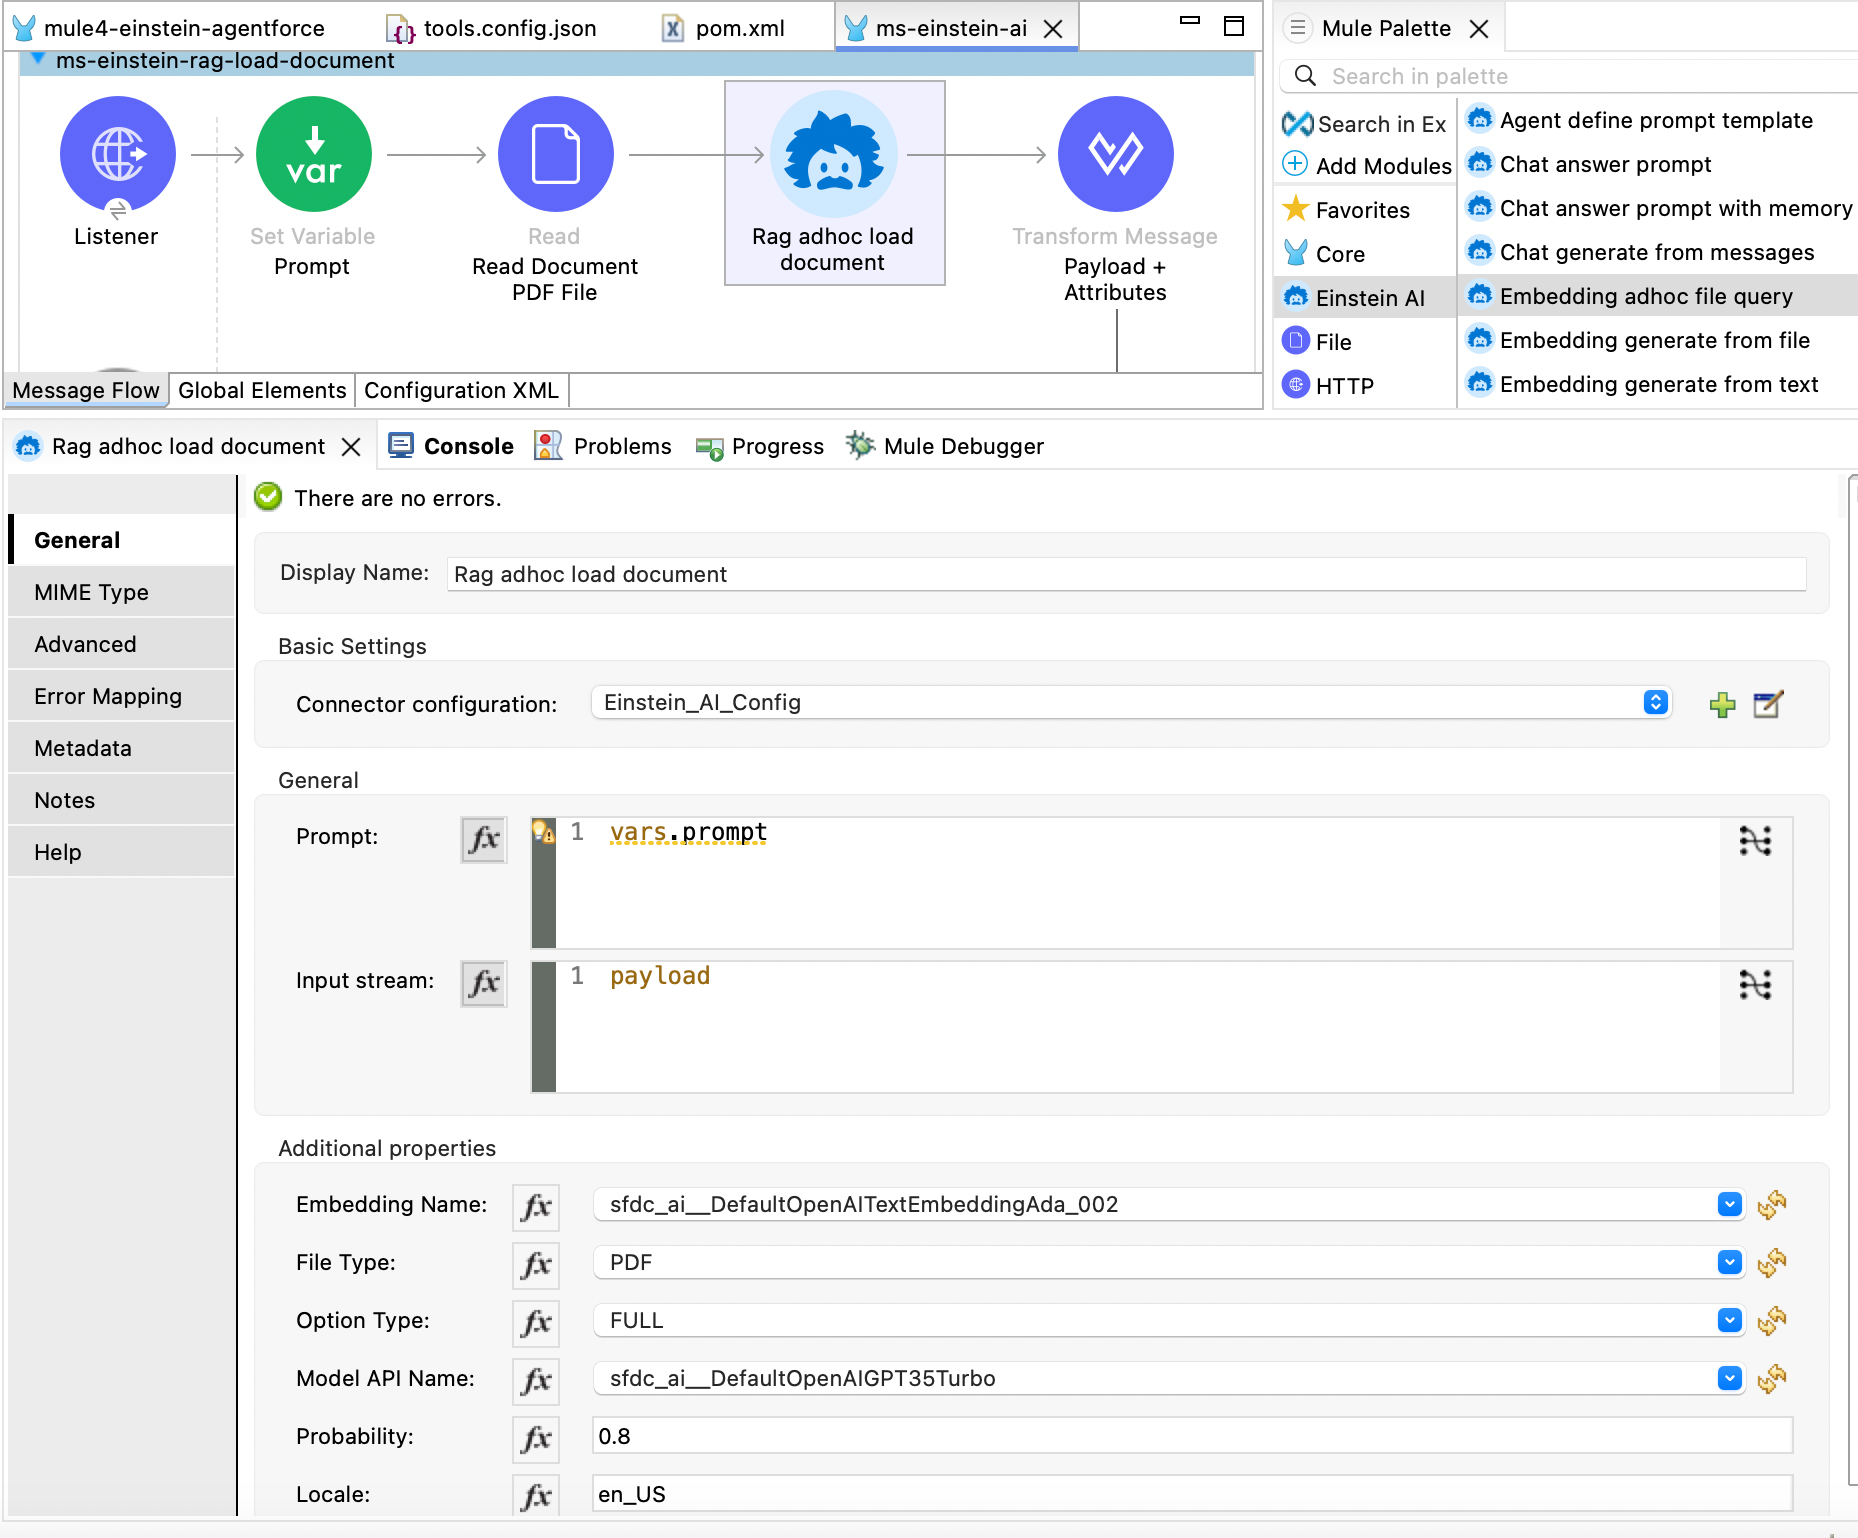Open the Option Type dropdown
Image resolution: width=1858 pixels, height=1538 pixels.
coord(1729,1320)
